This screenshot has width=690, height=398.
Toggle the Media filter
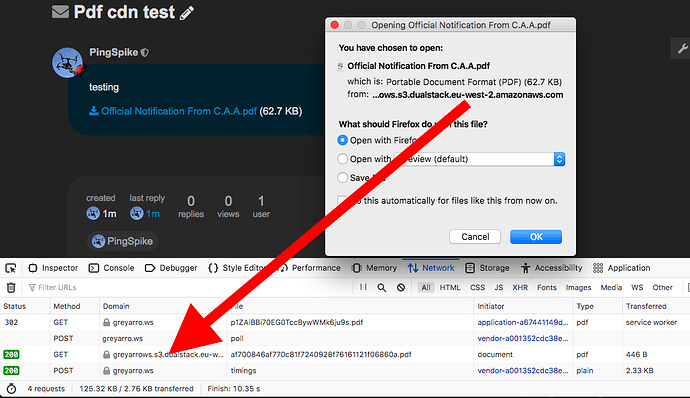611,287
